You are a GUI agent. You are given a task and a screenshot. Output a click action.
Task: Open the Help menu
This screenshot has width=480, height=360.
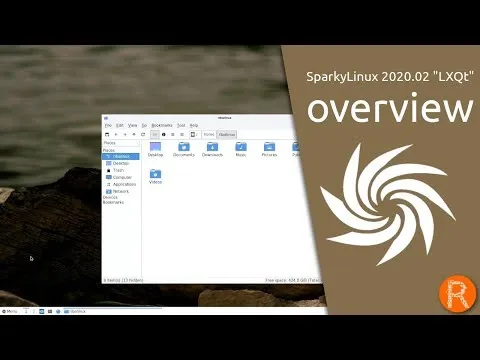tap(194, 125)
